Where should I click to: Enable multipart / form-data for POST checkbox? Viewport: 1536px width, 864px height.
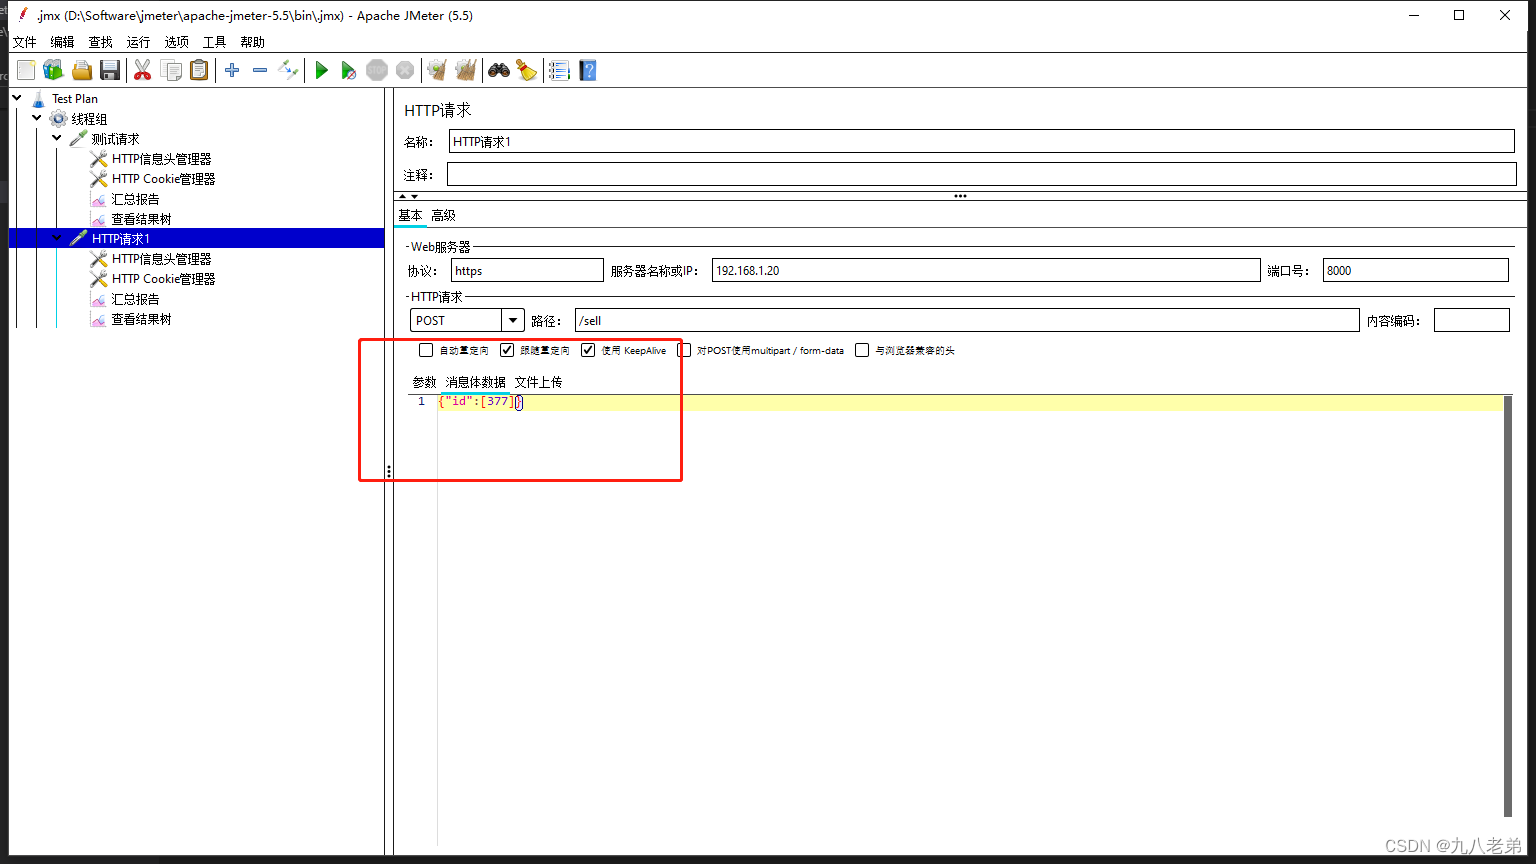684,350
